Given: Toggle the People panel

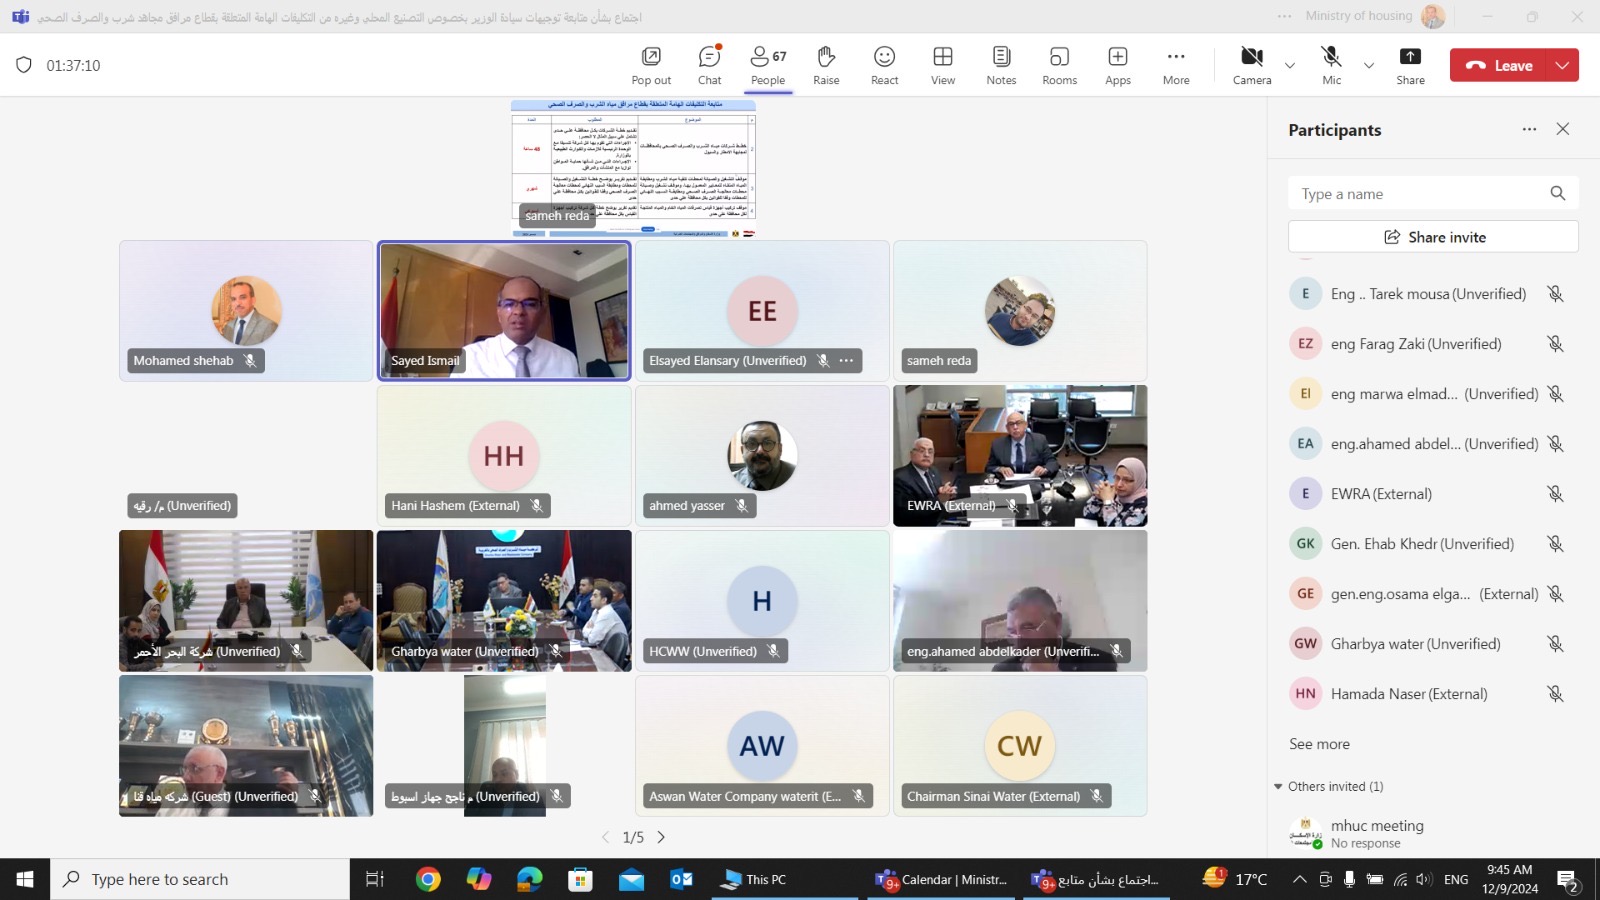Looking at the screenshot, I should point(768,66).
